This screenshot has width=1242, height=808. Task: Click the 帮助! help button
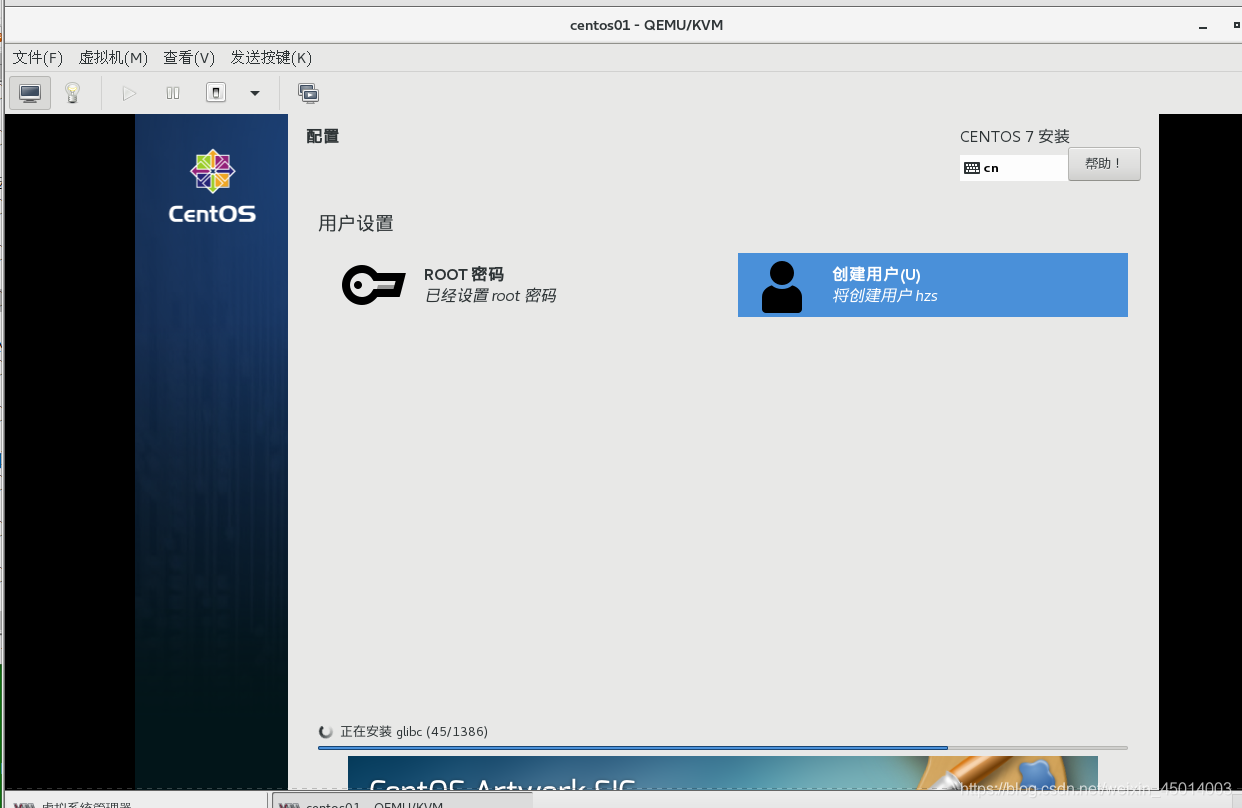pyautogui.click(x=1104, y=164)
